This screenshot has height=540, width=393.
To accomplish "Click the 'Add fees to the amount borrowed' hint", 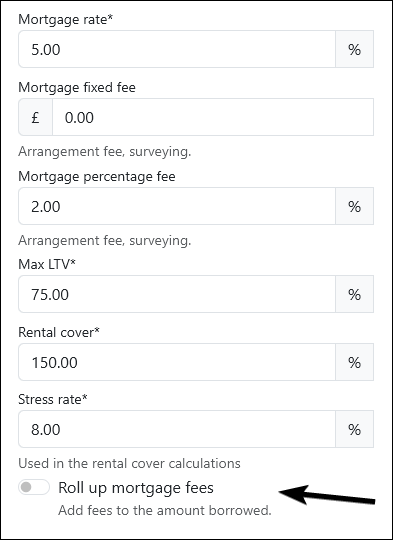I will (165, 510).
